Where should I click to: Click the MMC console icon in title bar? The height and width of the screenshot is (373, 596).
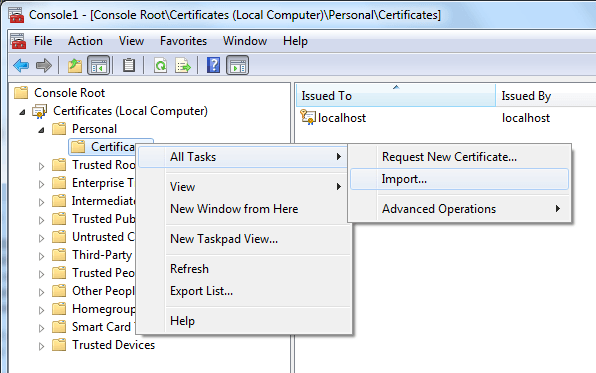16,15
